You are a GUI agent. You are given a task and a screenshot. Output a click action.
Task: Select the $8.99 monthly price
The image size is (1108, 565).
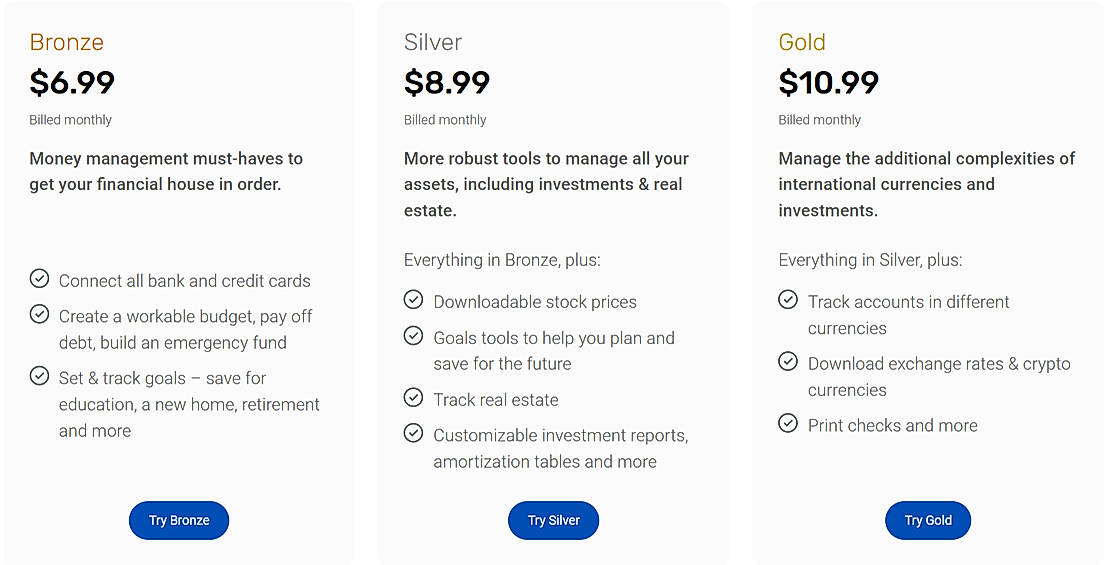(x=447, y=82)
